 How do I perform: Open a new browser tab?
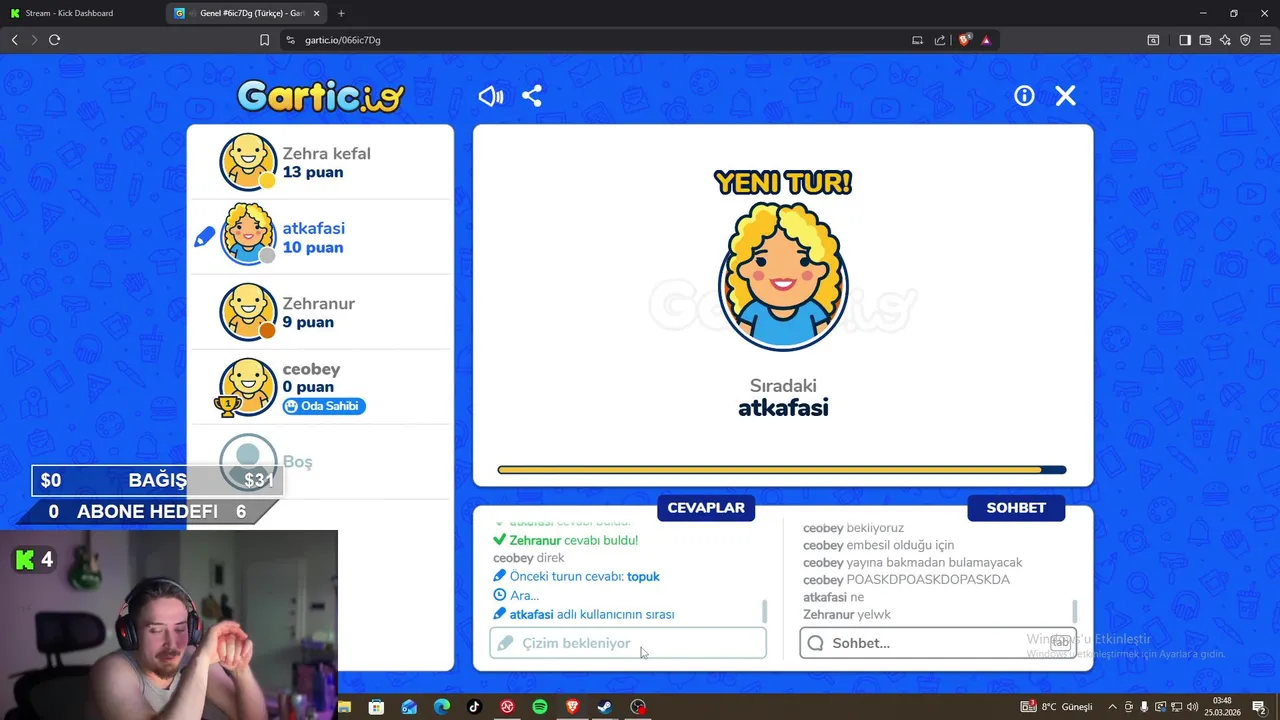click(x=341, y=13)
